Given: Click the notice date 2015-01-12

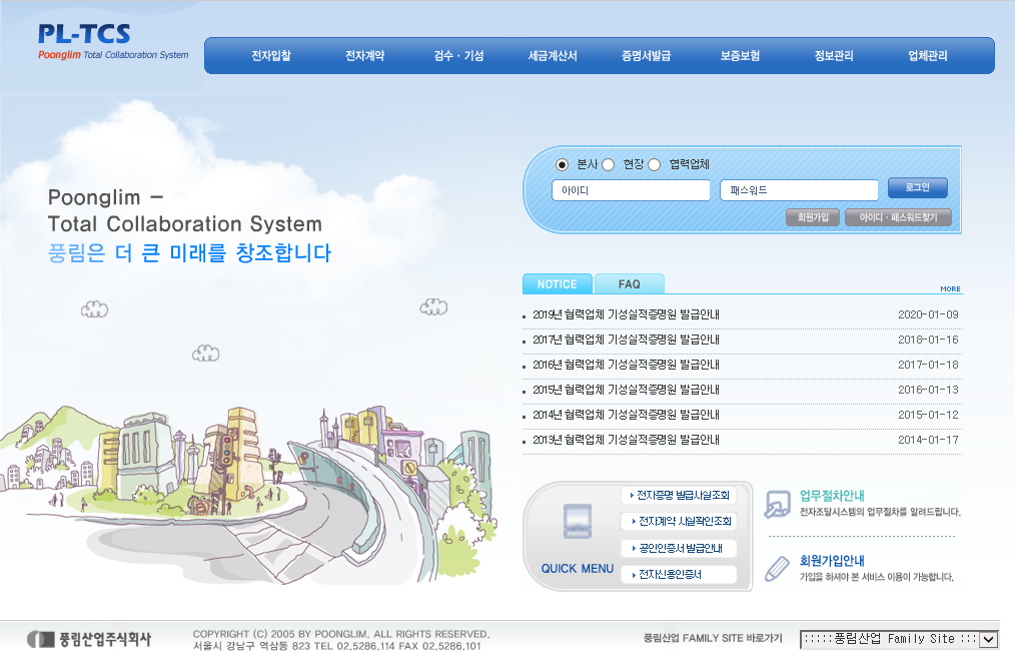Looking at the screenshot, I should coord(928,415).
